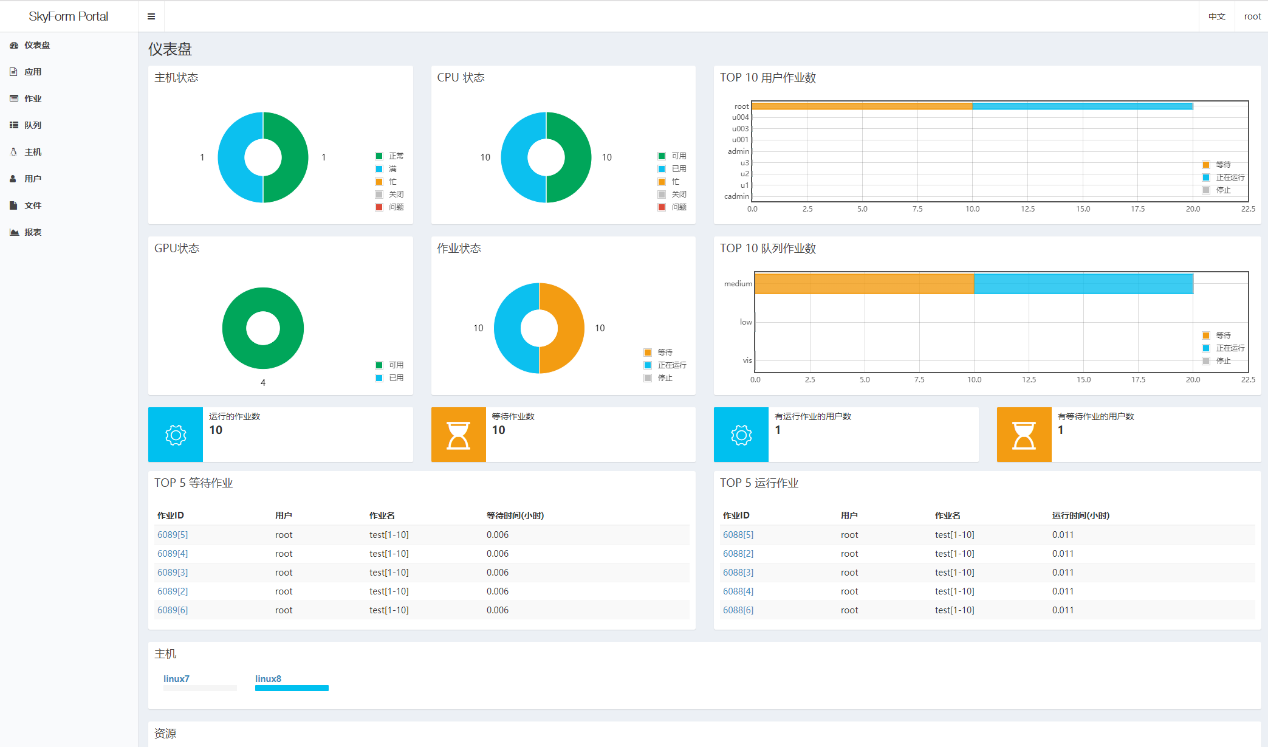The image size is (1268, 747).
Task: Toggle the 正在运行 legend in TOP 10 队列作业数 chart
Action: [x=1224, y=346]
